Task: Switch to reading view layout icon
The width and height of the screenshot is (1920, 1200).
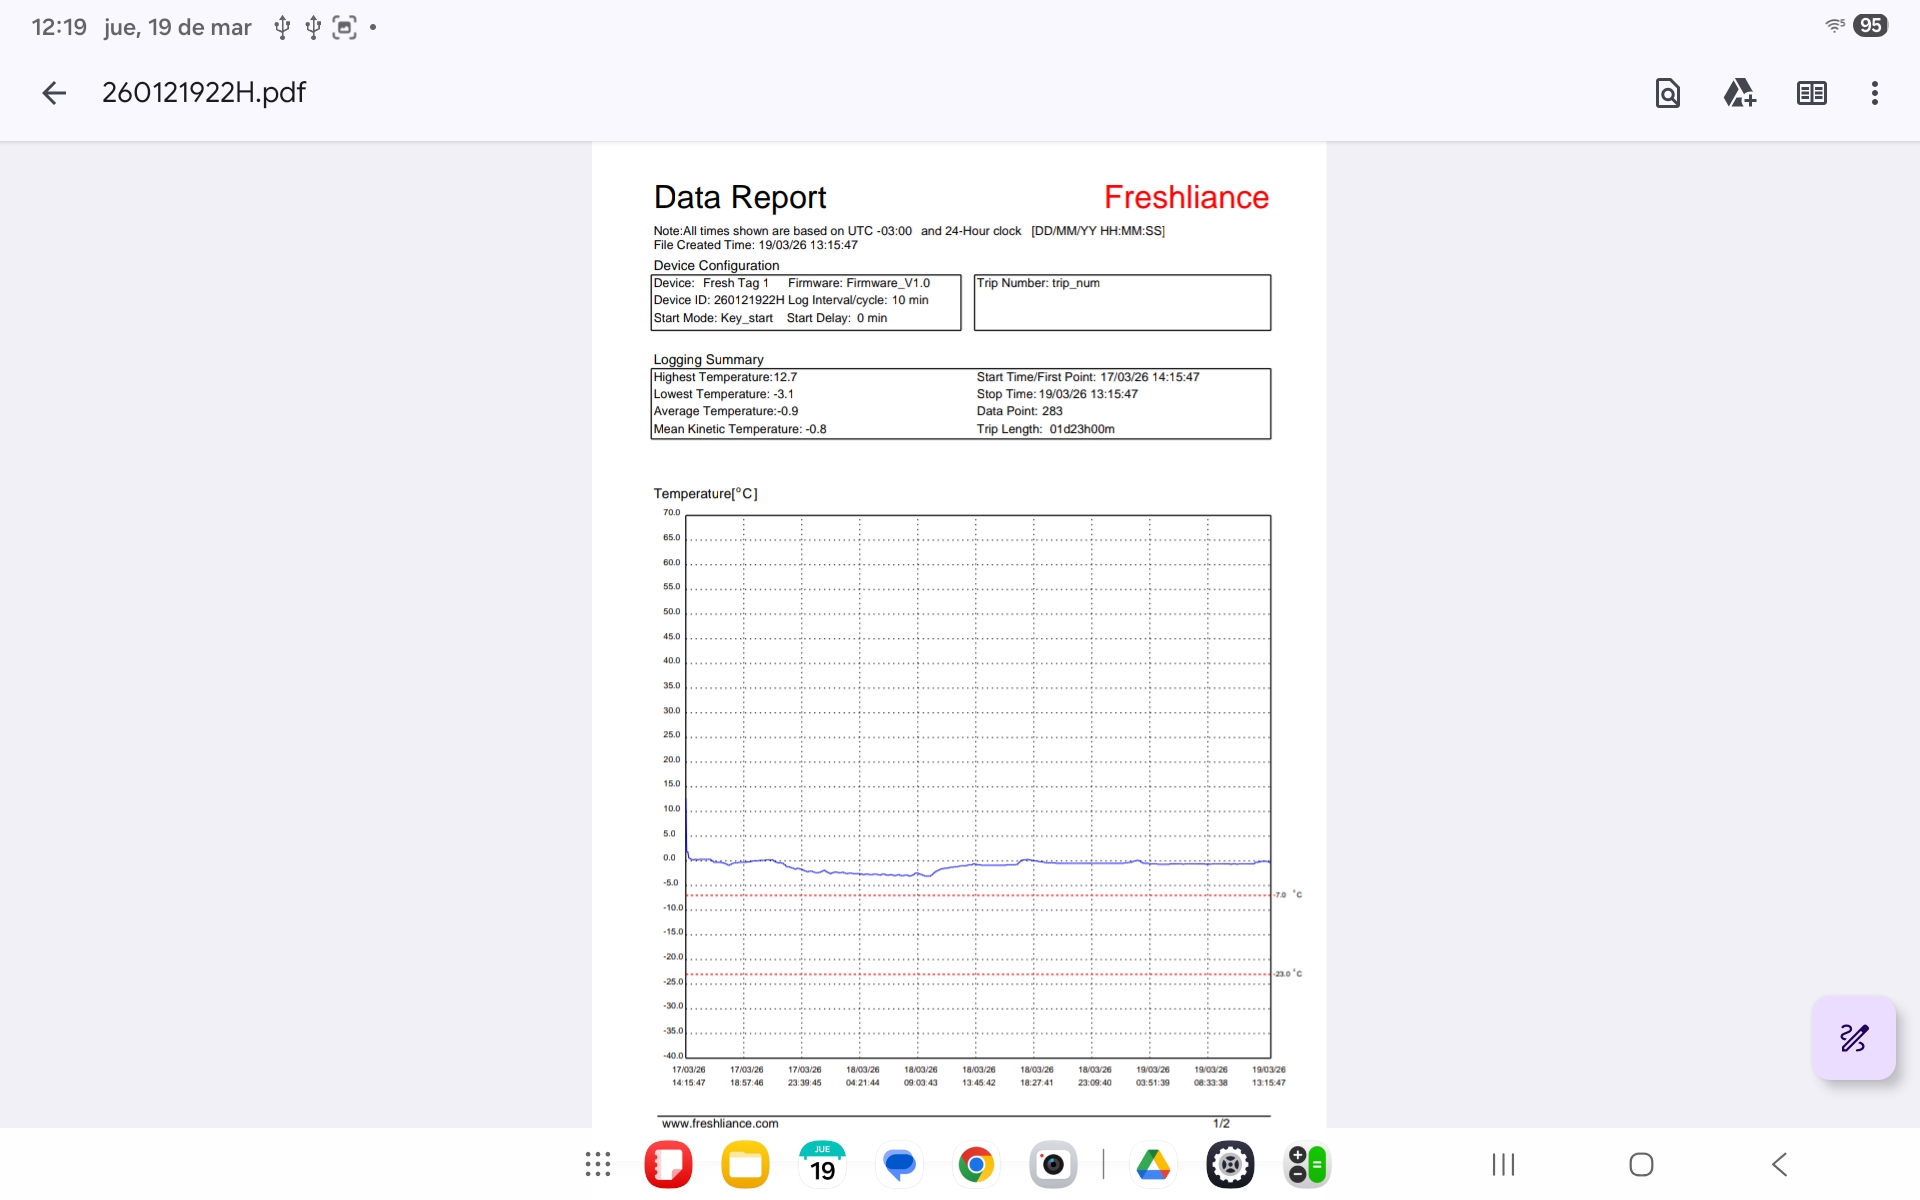Action: click(1811, 93)
